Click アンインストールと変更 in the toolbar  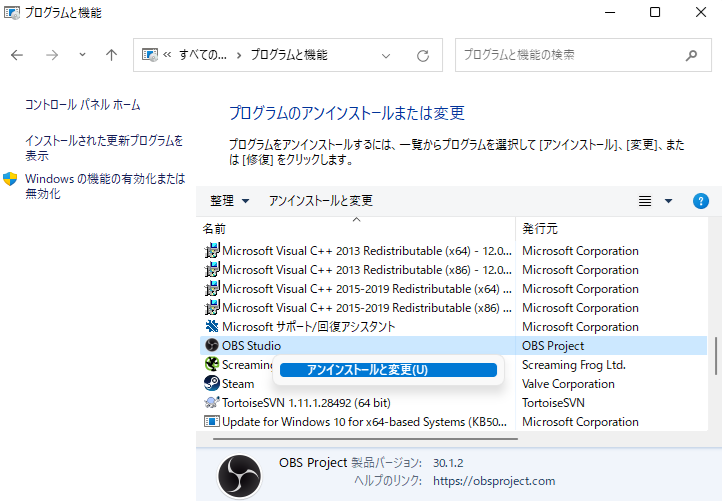click(x=320, y=201)
